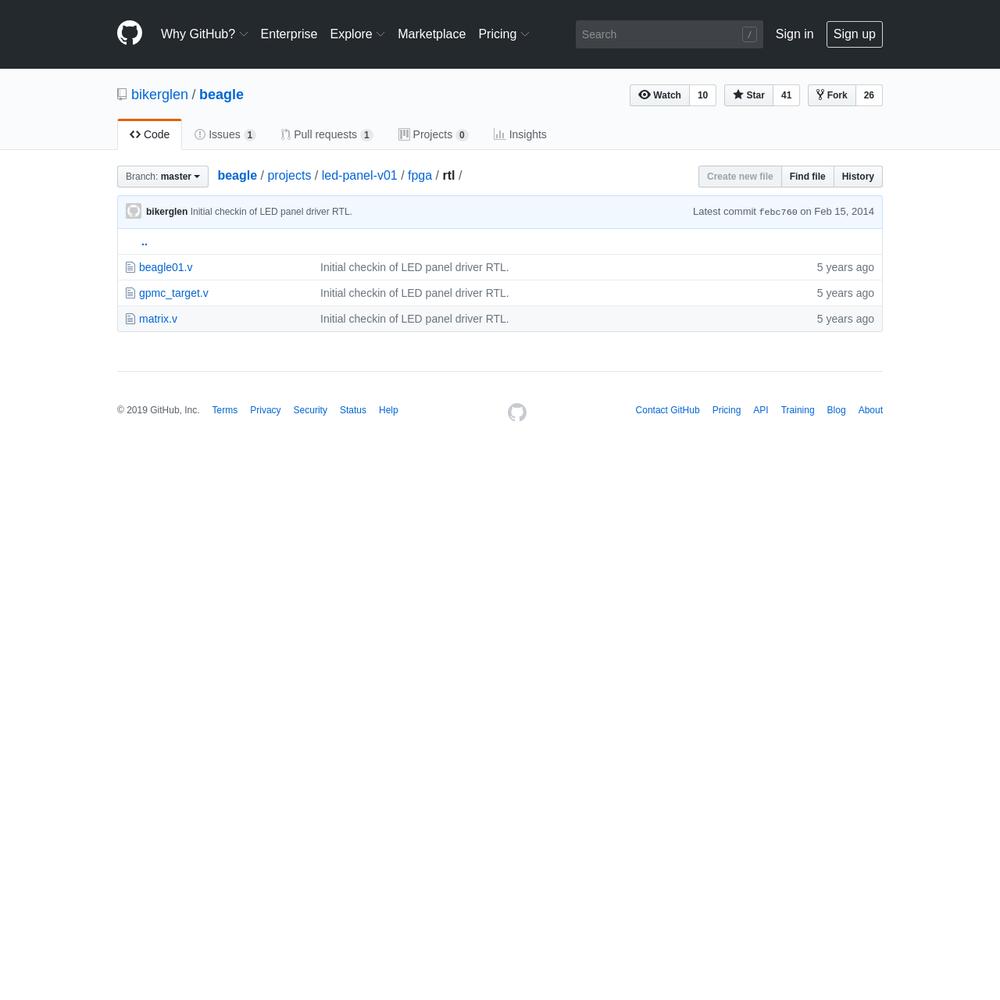This screenshot has height=1000, width=1000.
Task: Open latest commit message in commit bar
Action: (x=271, y=212)
